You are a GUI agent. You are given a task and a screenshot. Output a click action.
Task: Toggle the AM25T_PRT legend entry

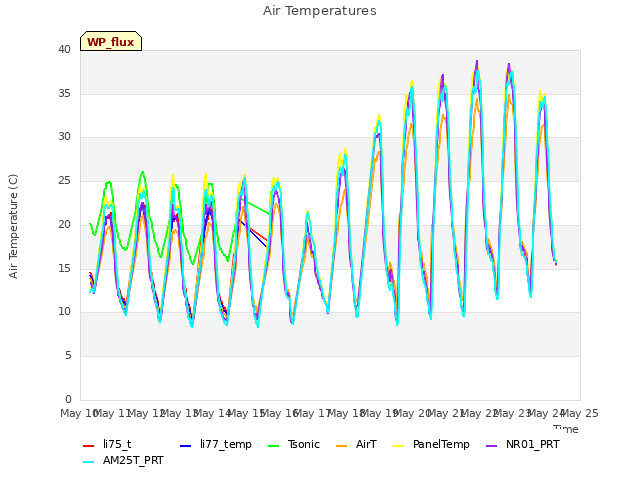coord(123,461)
